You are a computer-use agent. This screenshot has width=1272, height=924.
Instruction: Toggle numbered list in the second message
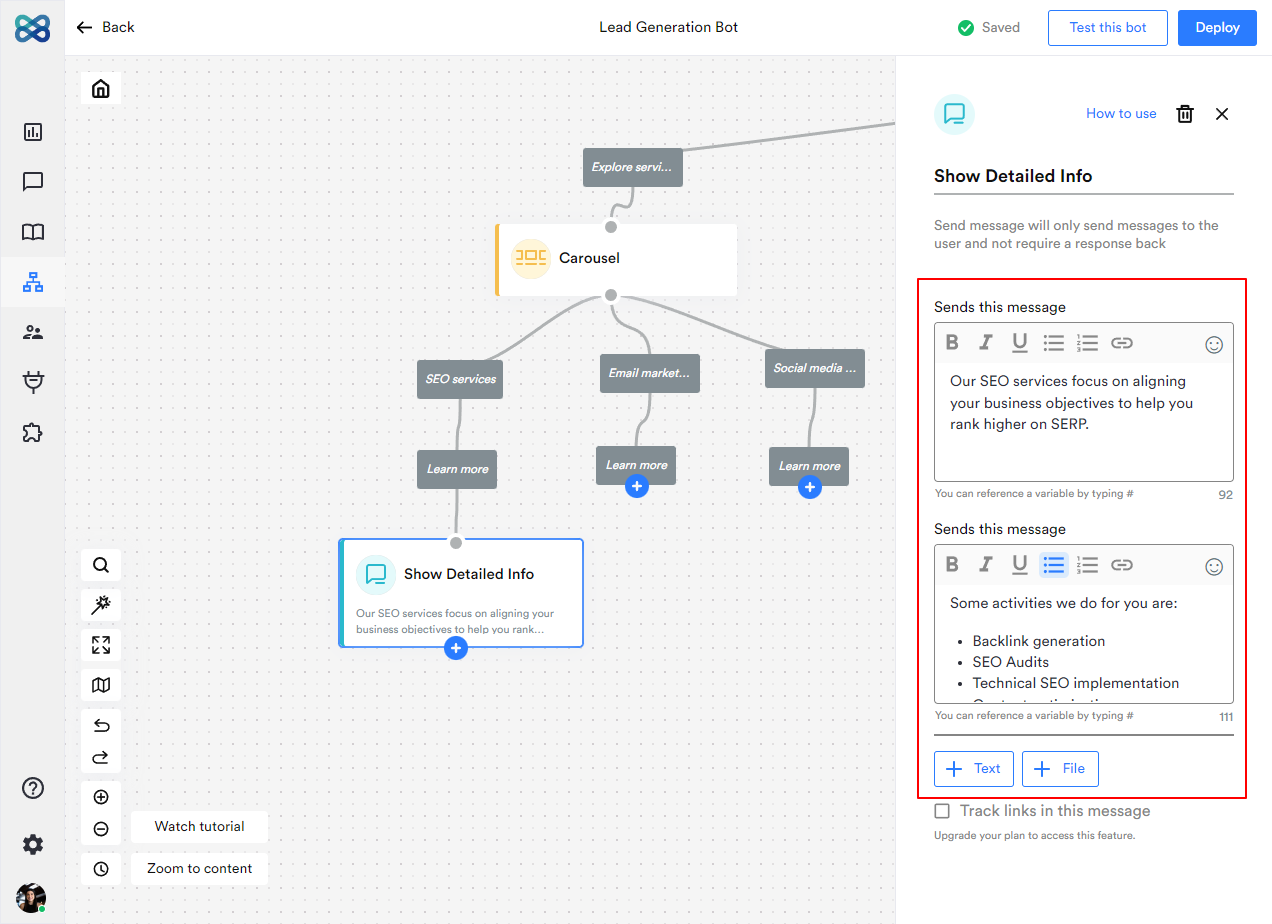pos(1087,564)
